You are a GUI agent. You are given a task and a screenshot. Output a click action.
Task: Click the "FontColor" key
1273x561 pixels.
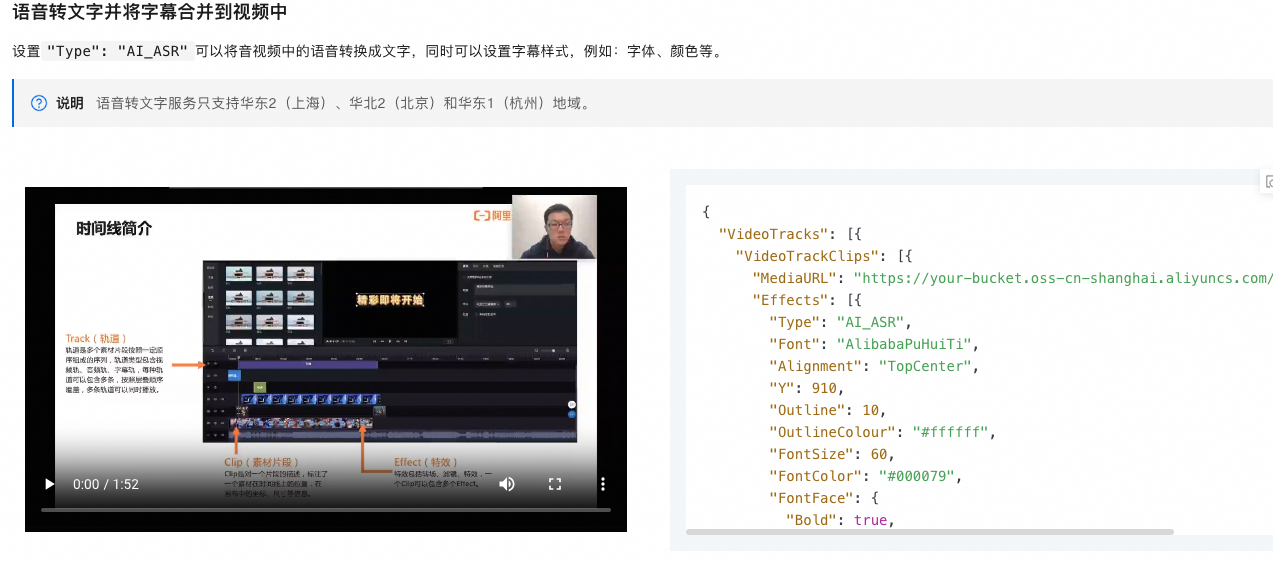click(815, 476)
